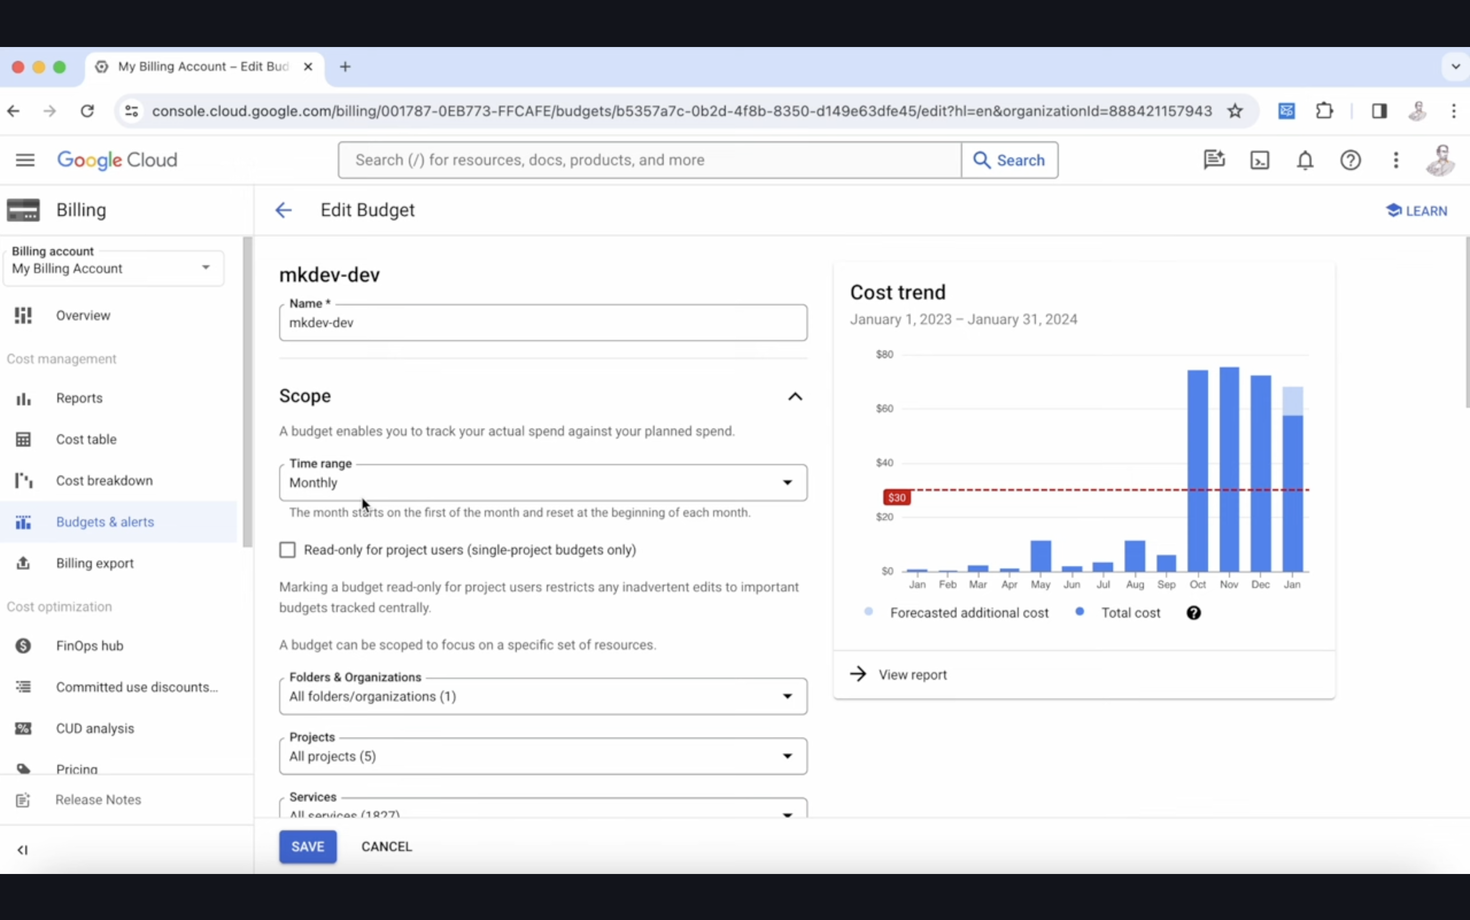
Task: Open Release Notes link in sidebar
Action: point(98,800)
